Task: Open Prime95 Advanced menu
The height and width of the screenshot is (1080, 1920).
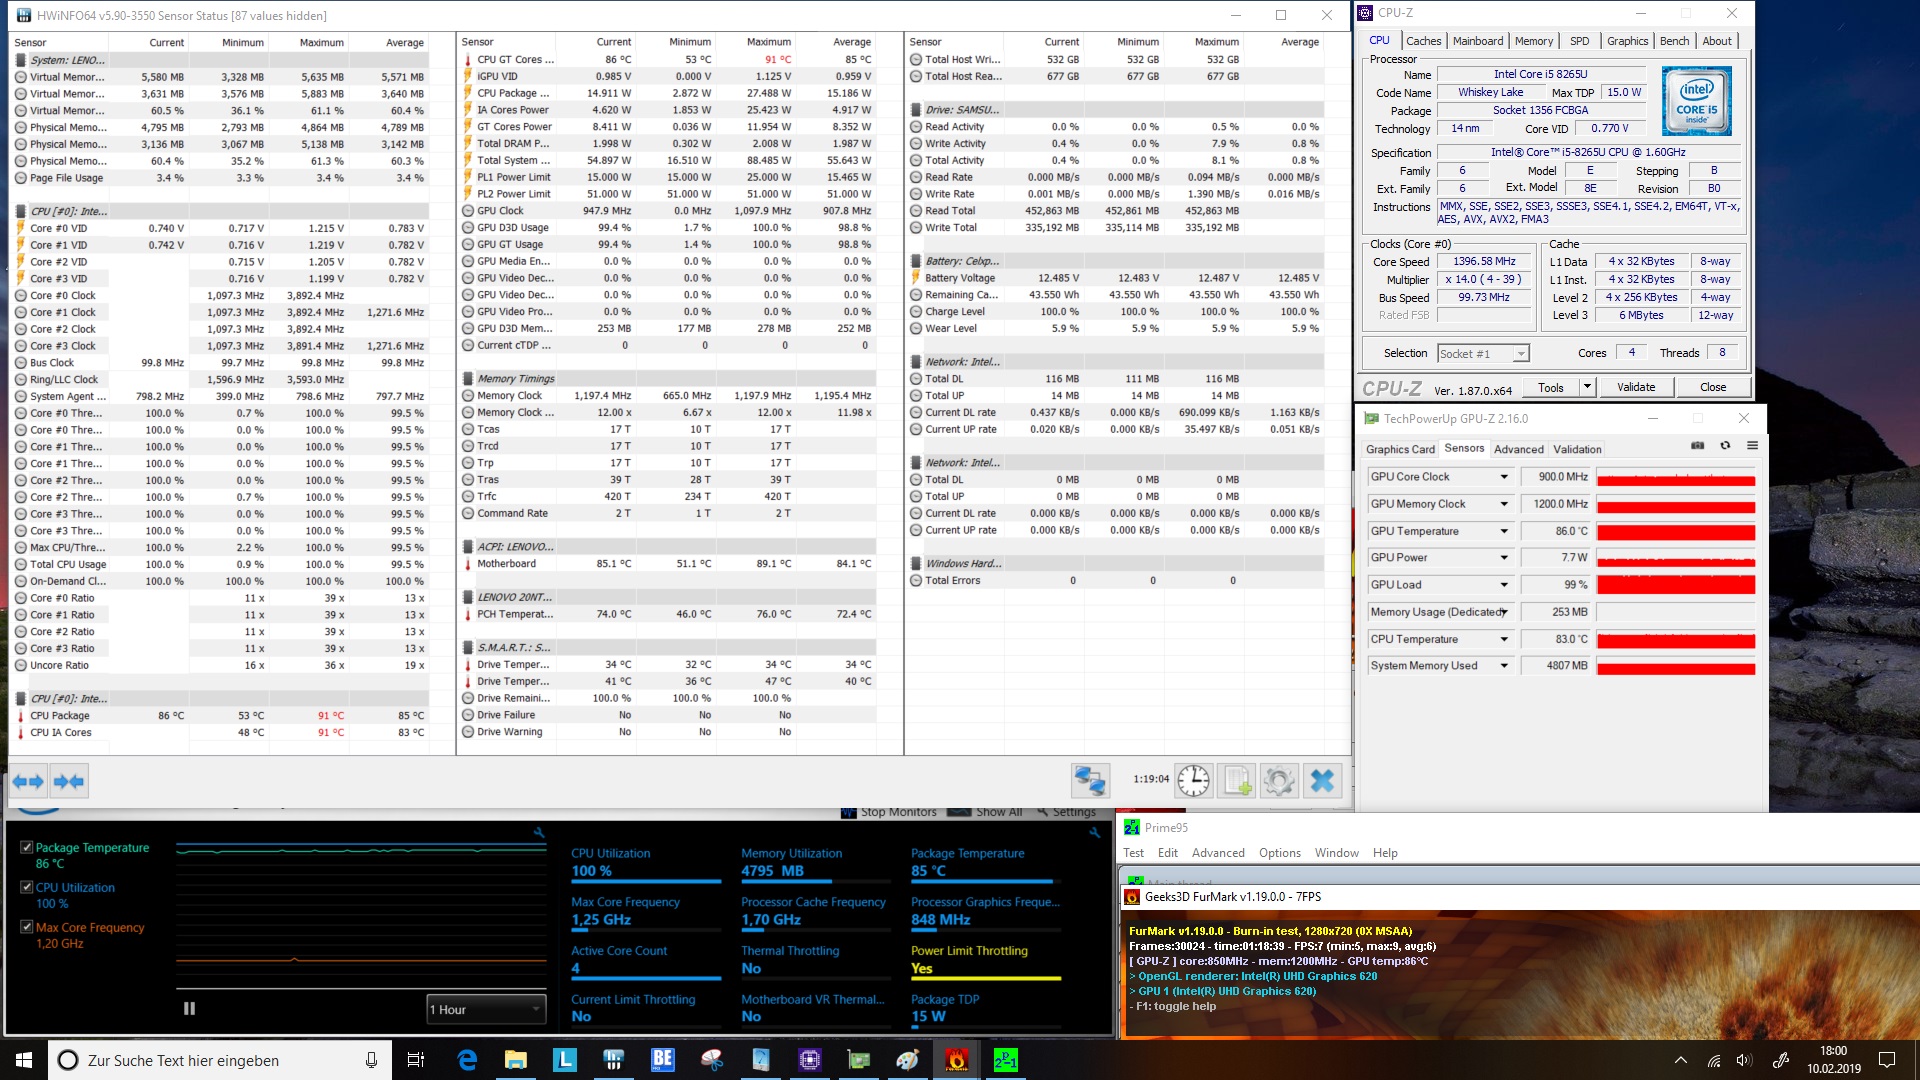Action: [1217, 853]
